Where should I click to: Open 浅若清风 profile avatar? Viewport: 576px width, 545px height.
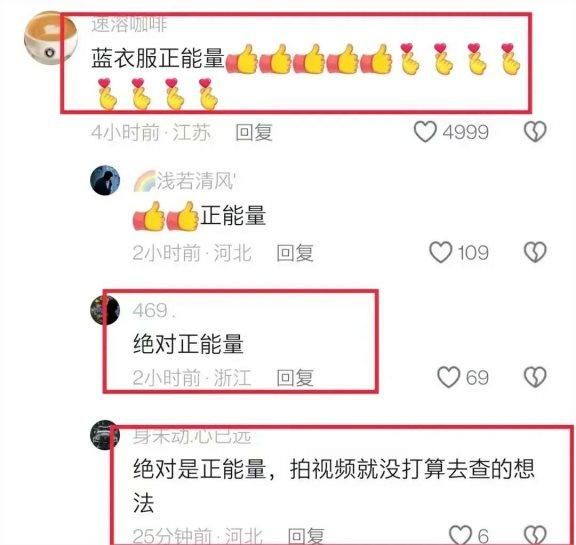pos(105,180)
